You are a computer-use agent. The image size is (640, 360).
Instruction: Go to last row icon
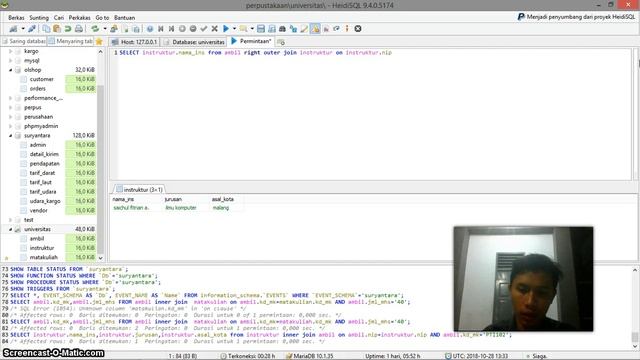tap(171, 29)
